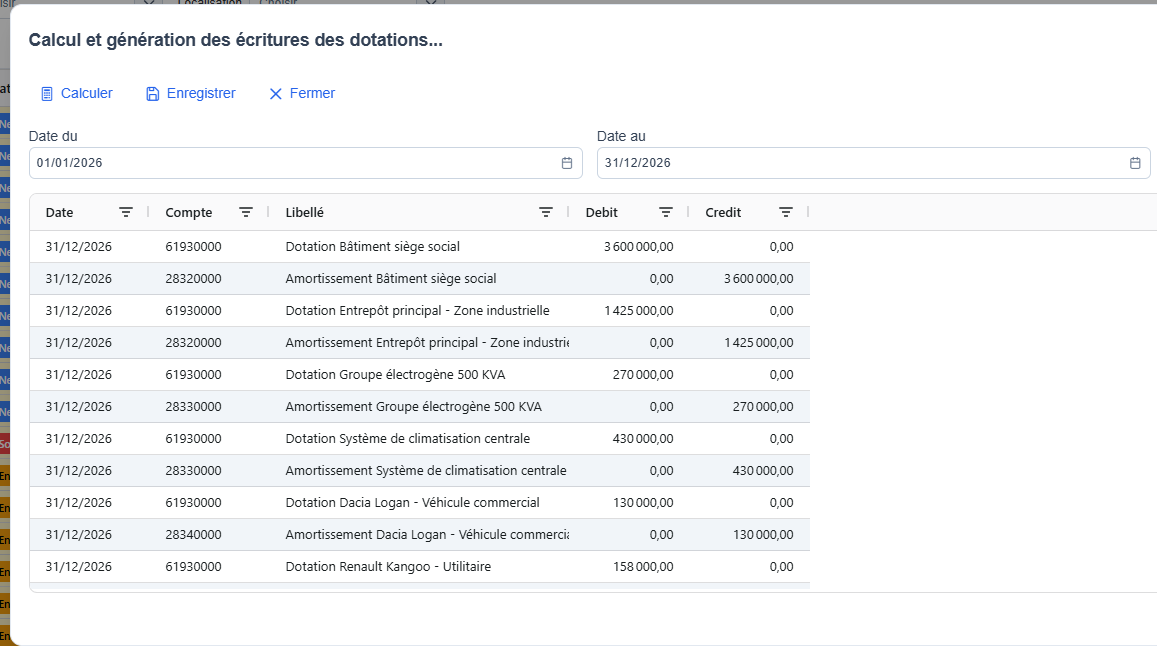Open the Libellé column filter
Screen dimensions: 1157x646
click(x=546, y=212)
